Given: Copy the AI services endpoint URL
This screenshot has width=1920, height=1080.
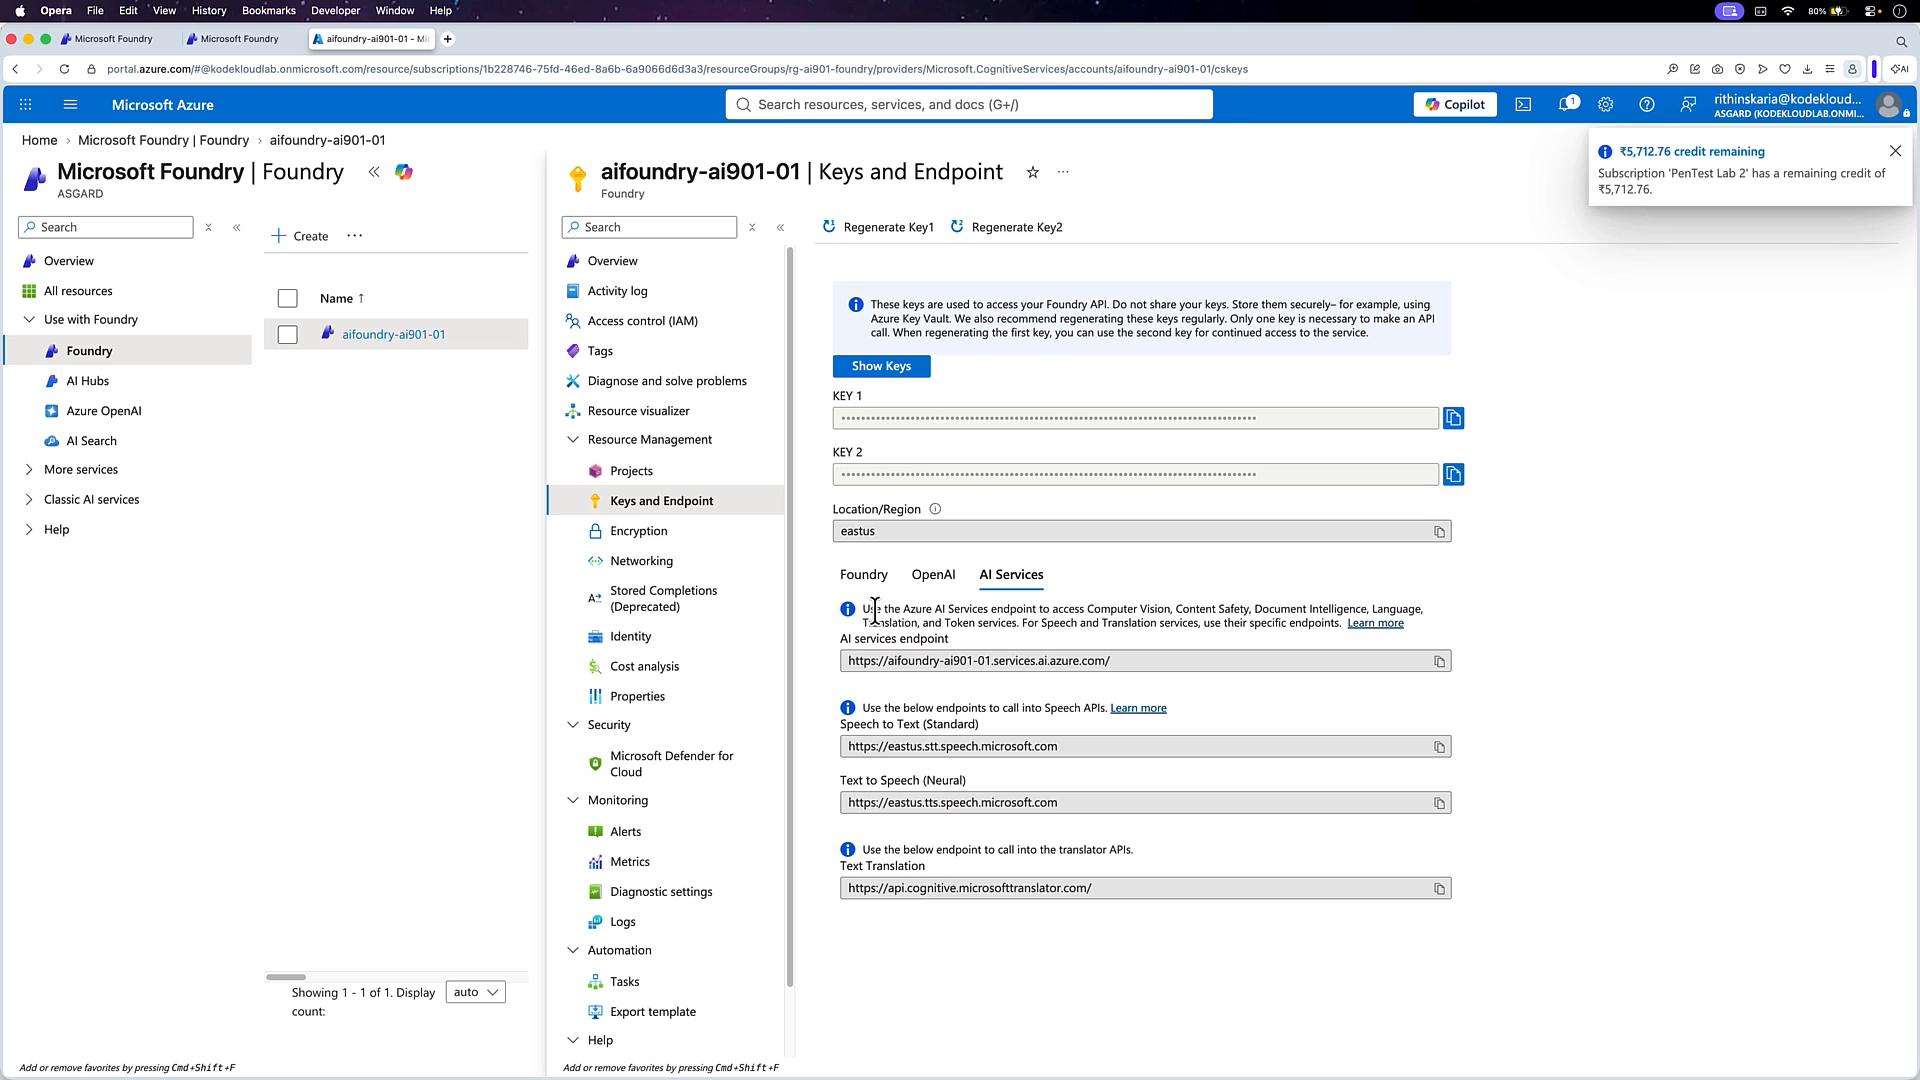Looking at the screenshot, I should pyautogui.click(x=1439, y=661).
